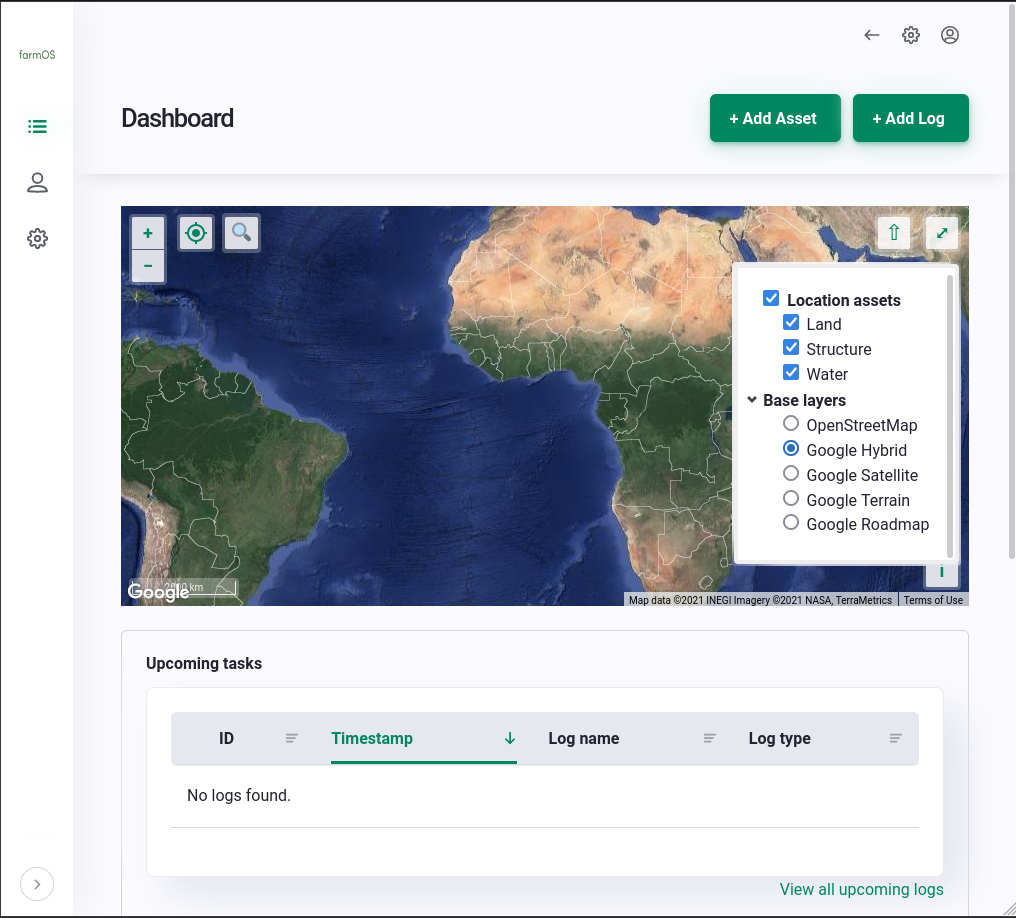Toggle the Structure layer off

[791, 347]
